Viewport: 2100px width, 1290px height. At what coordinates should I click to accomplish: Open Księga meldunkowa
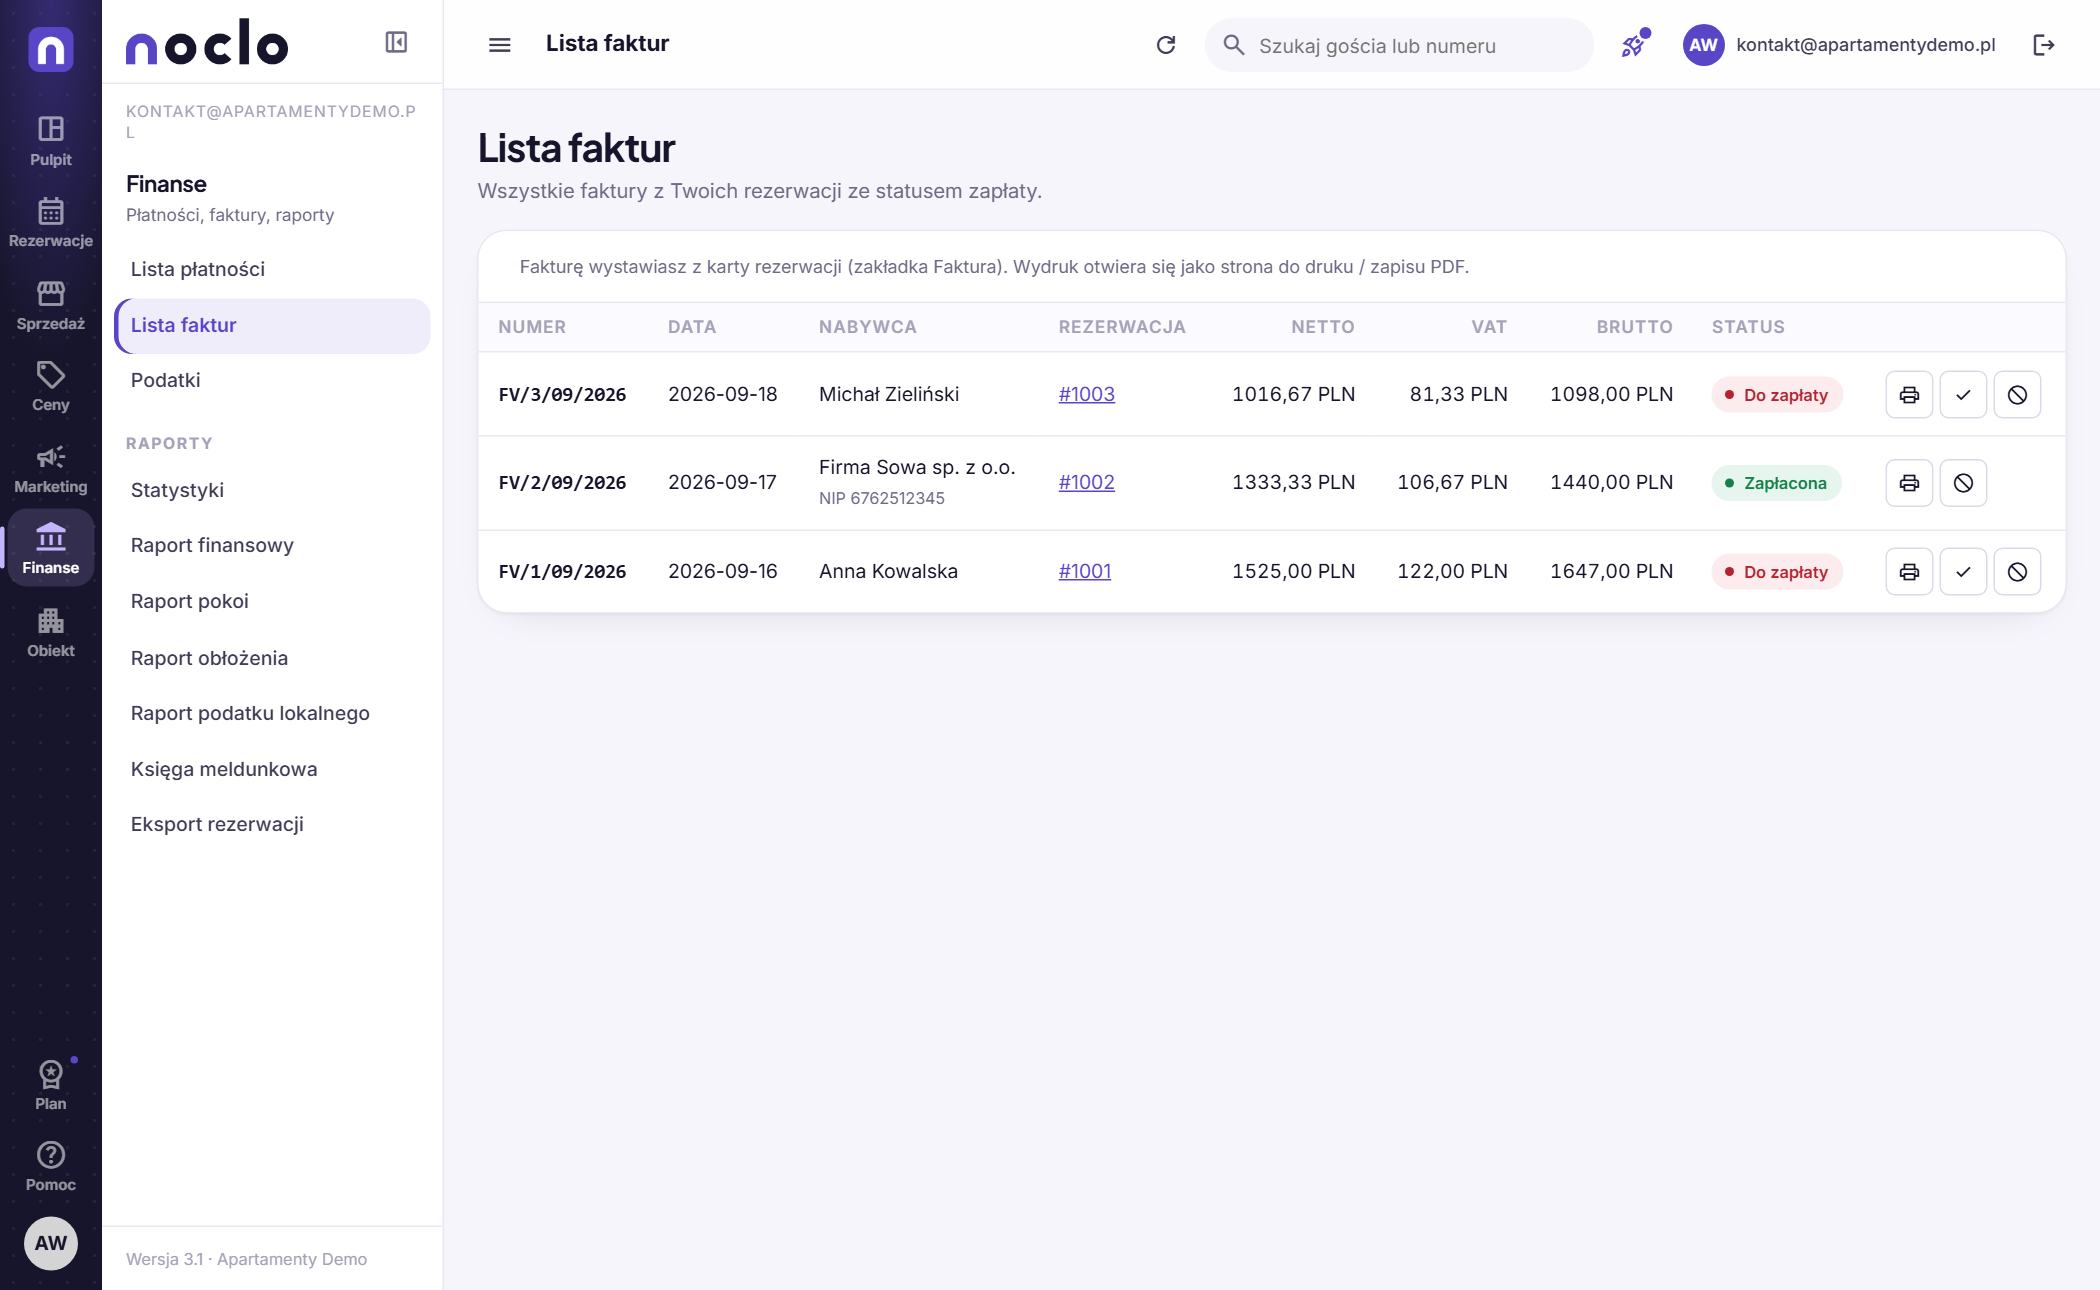click(272, 769)
